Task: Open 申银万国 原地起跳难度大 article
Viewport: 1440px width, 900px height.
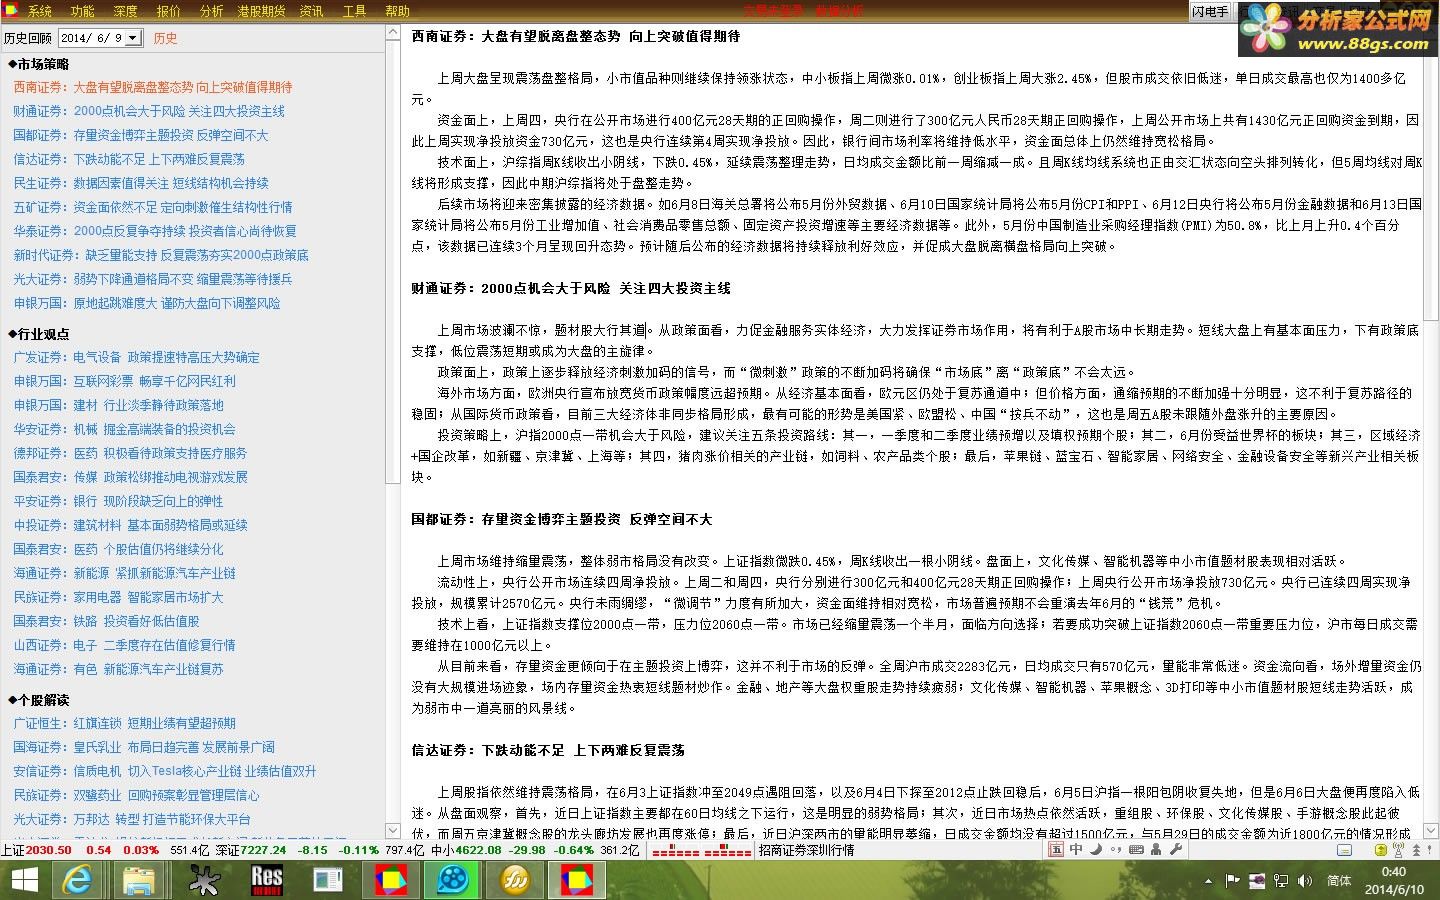Action: [x=147, y=303]
